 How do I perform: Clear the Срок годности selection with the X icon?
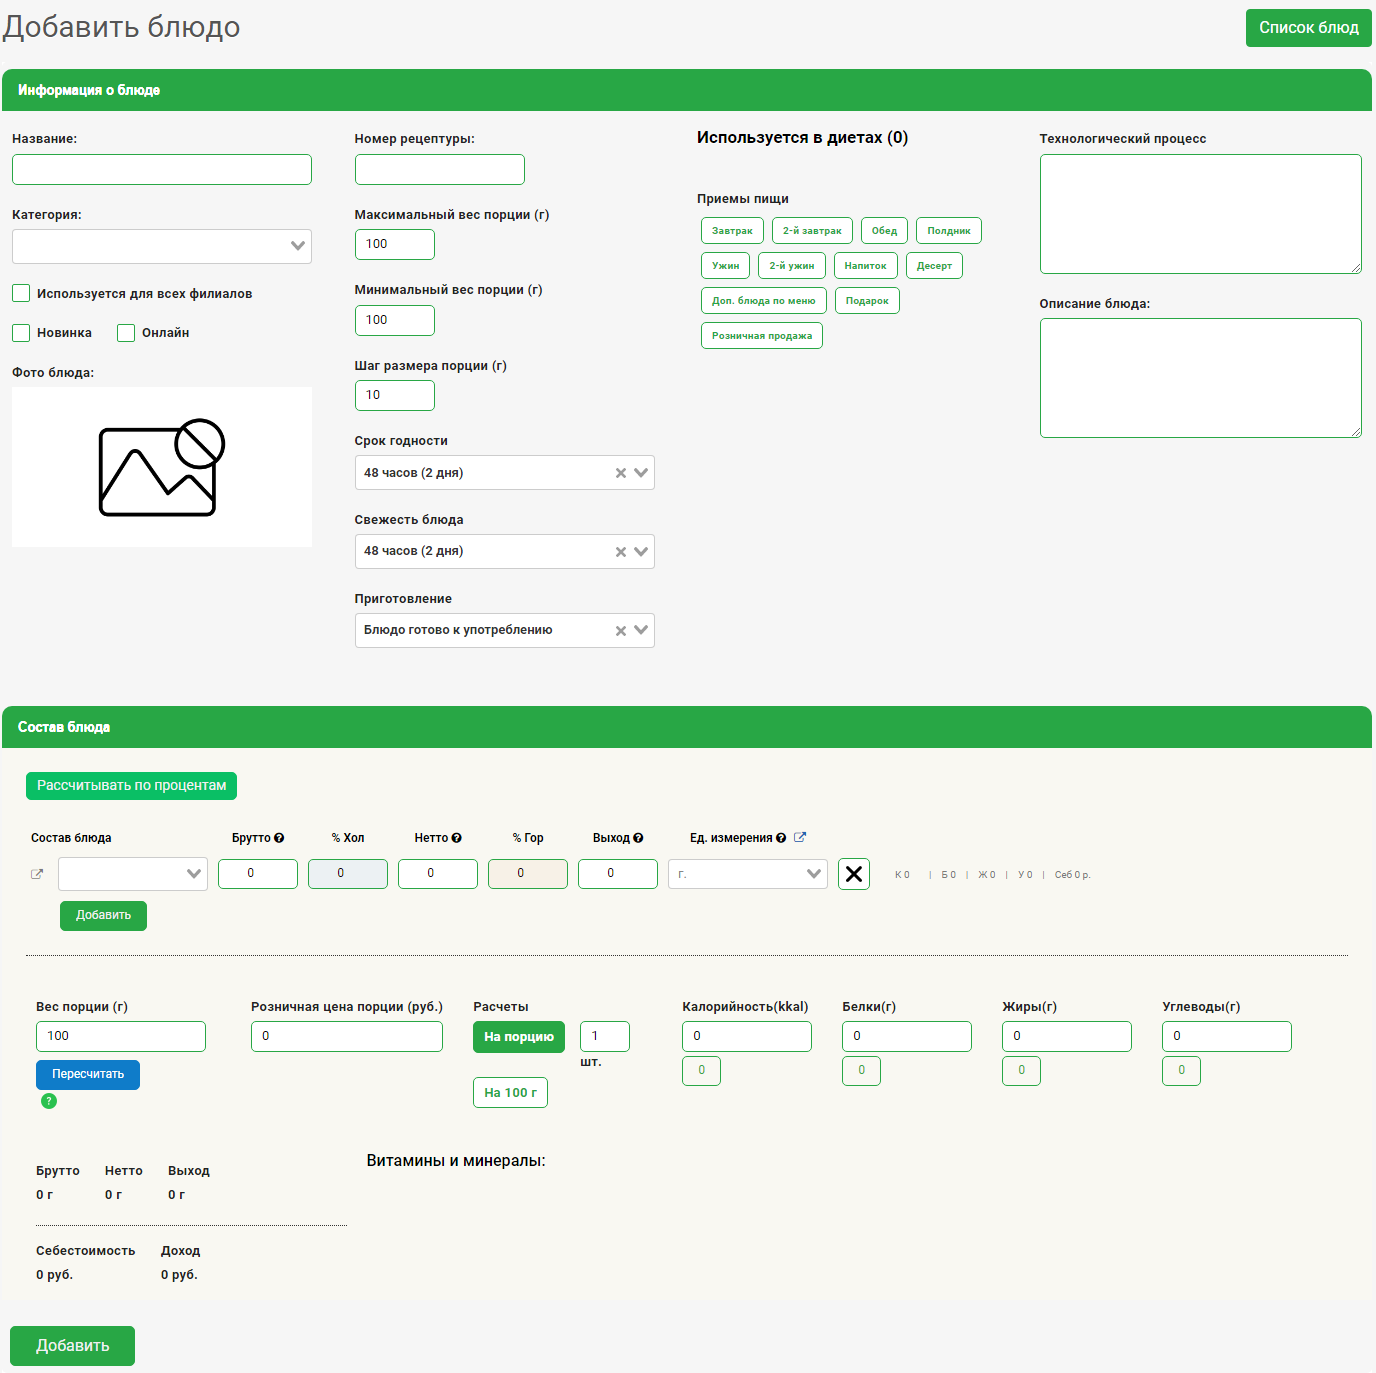(x=621, y=473)
